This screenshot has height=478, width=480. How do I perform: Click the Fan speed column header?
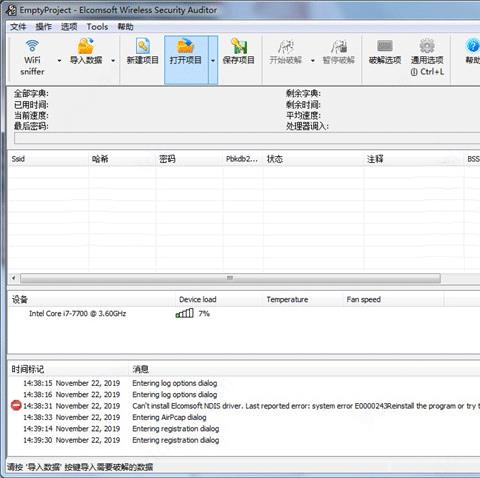[394, 299]
